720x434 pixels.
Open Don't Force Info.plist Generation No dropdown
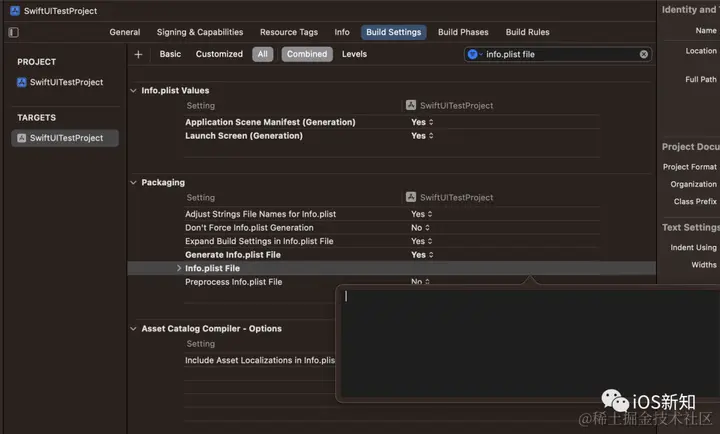coord(420,228)
